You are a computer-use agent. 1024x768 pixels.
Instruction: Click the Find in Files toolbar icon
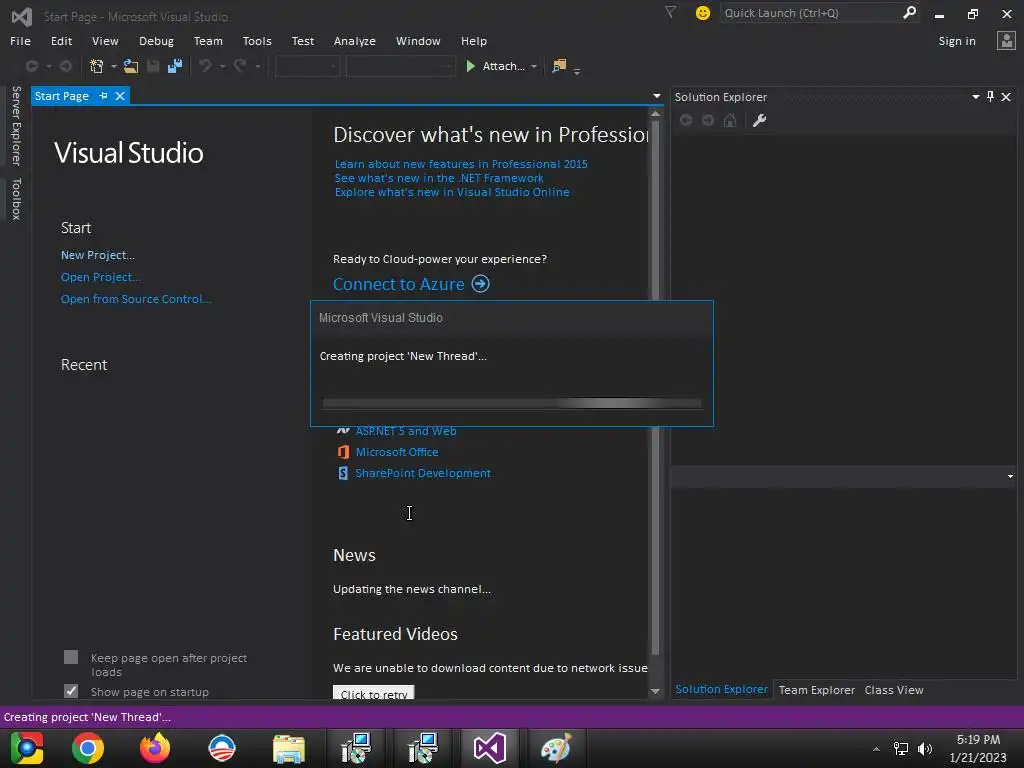click(559, 66)
